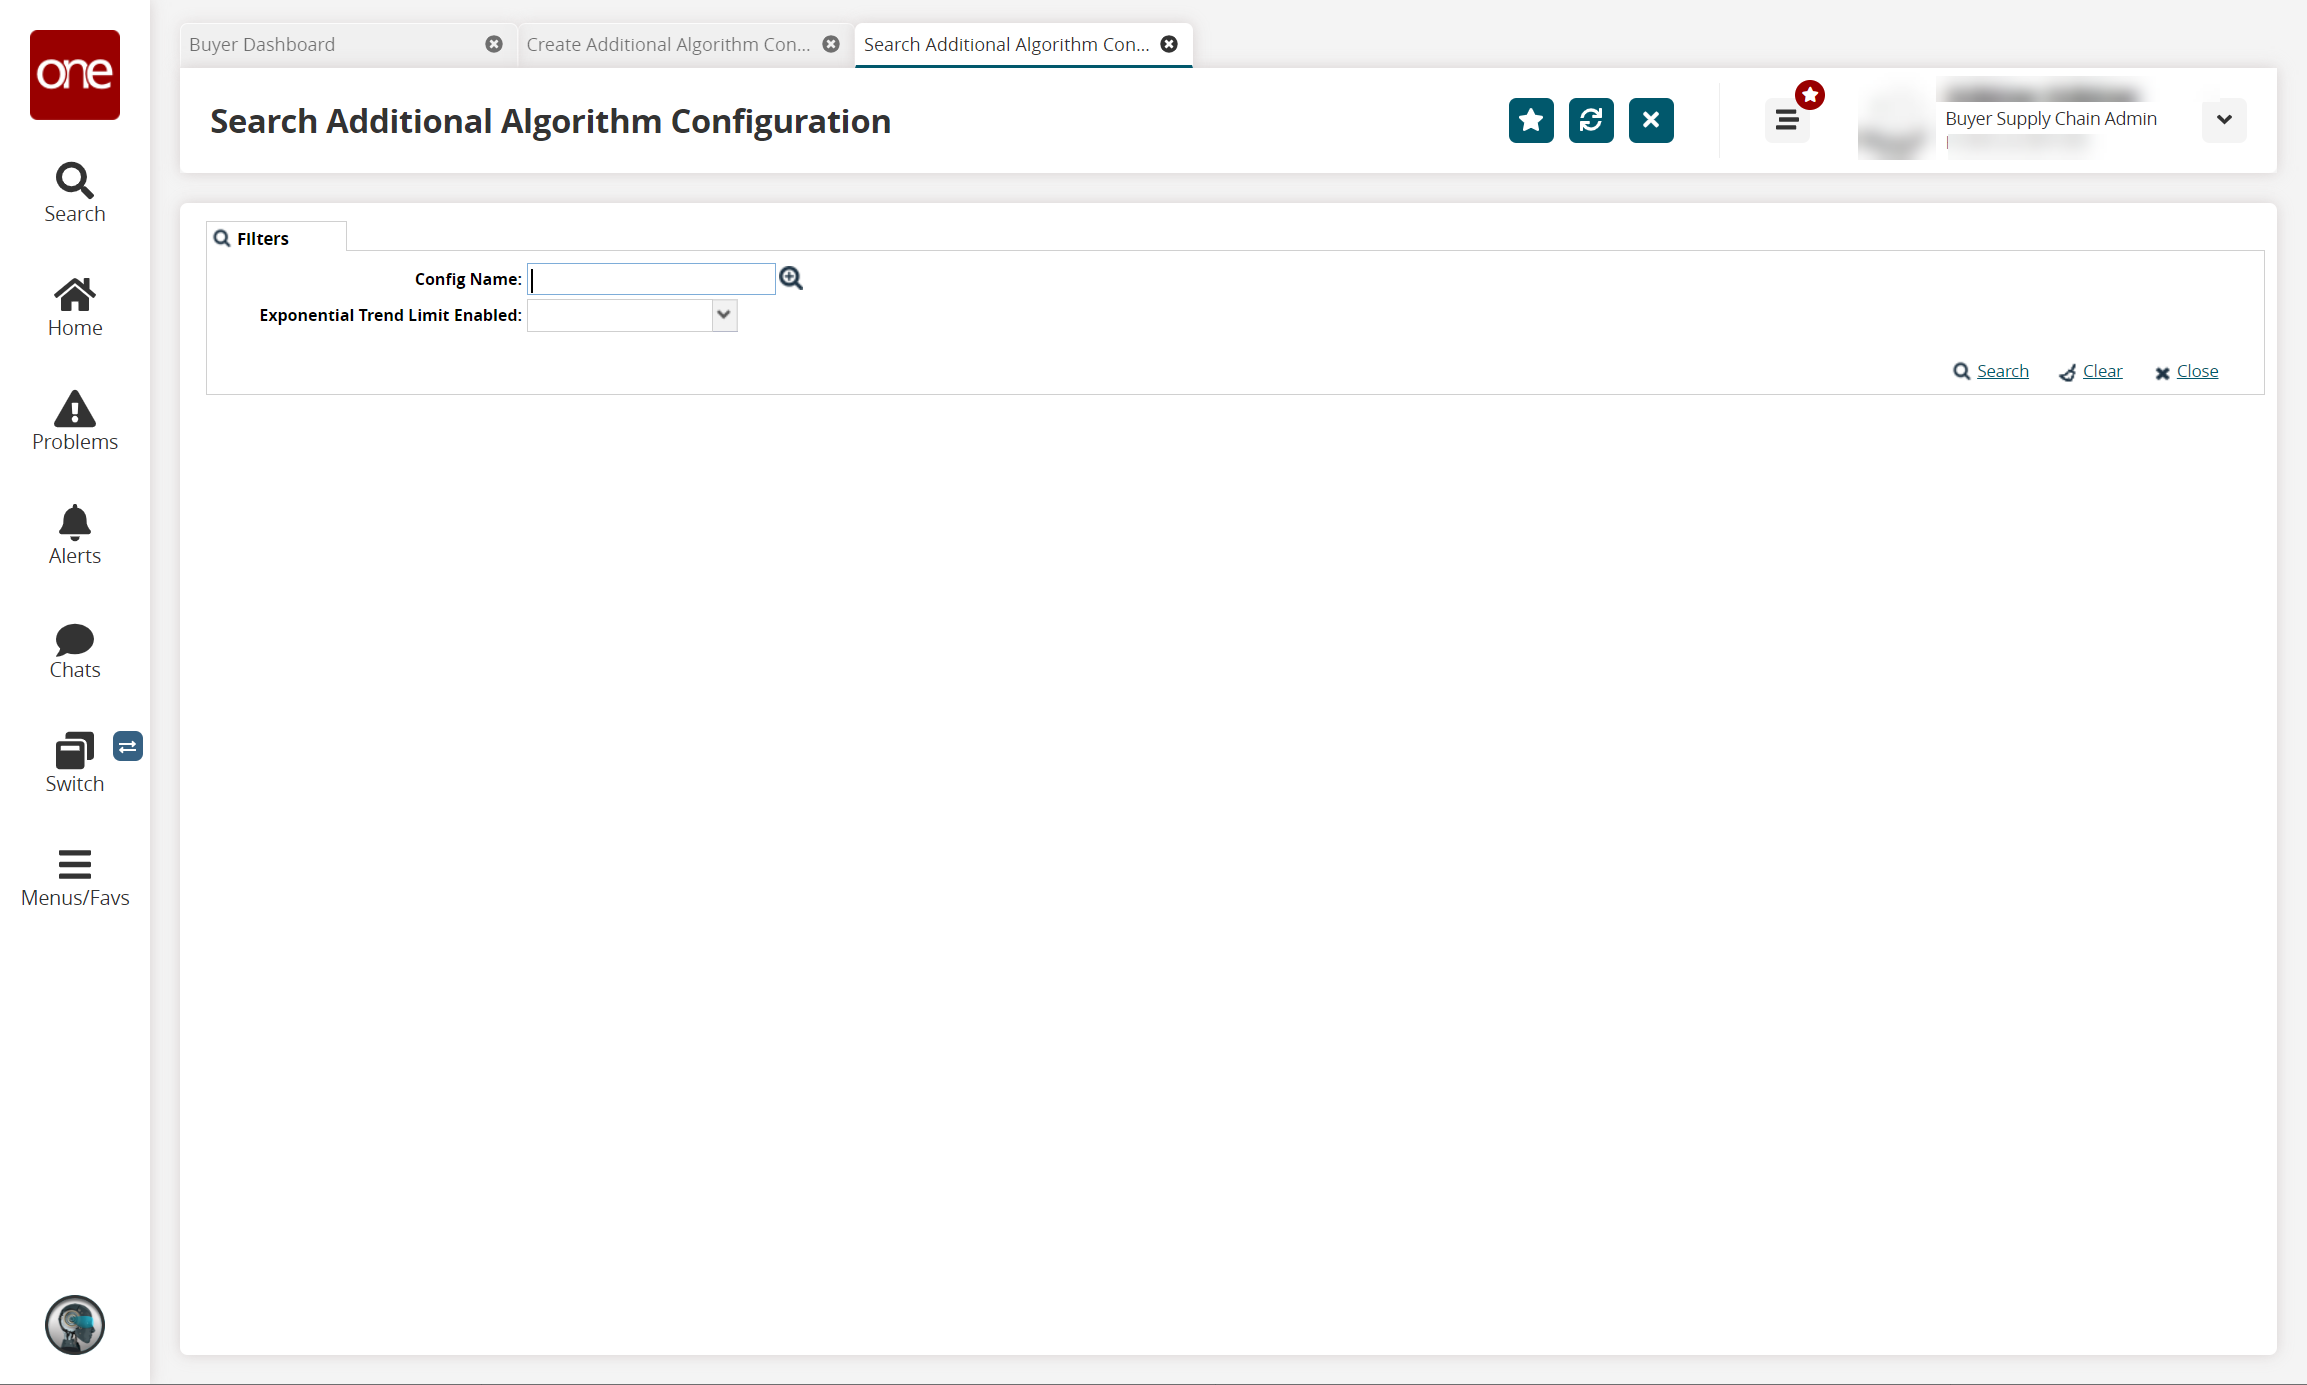The image size is (2307, 1385).
Task: Click the Search link in filters
Action: pyautogui.click(x=2002, y=371)
